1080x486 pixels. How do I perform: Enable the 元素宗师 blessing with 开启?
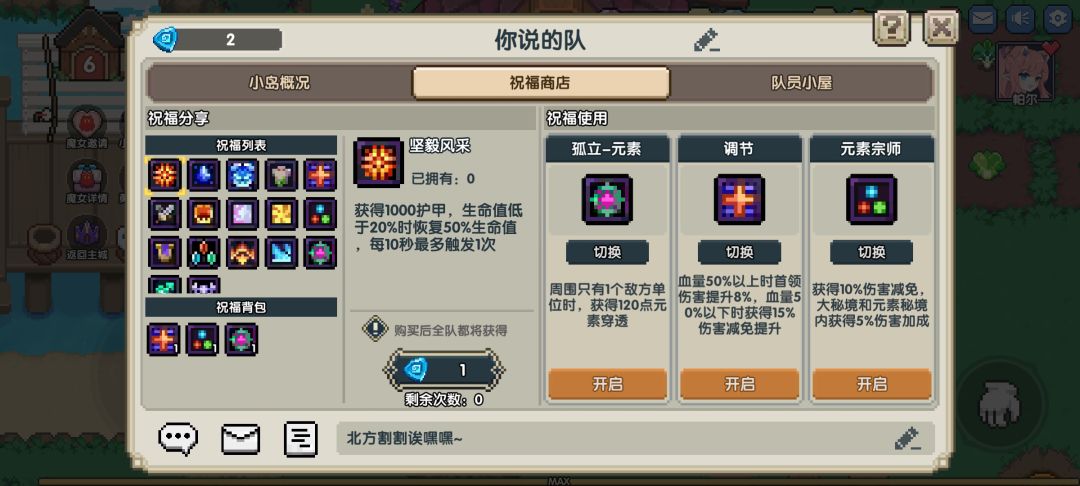(x=872, y=384)
